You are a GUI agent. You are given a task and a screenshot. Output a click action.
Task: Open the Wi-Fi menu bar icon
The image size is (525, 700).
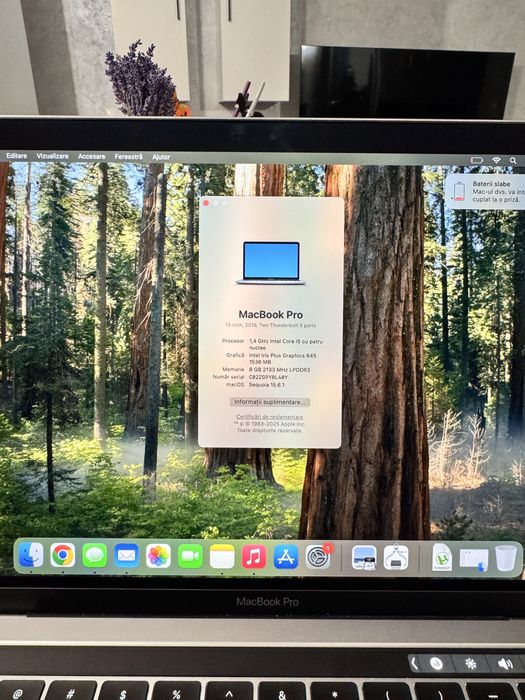point(496,160)
